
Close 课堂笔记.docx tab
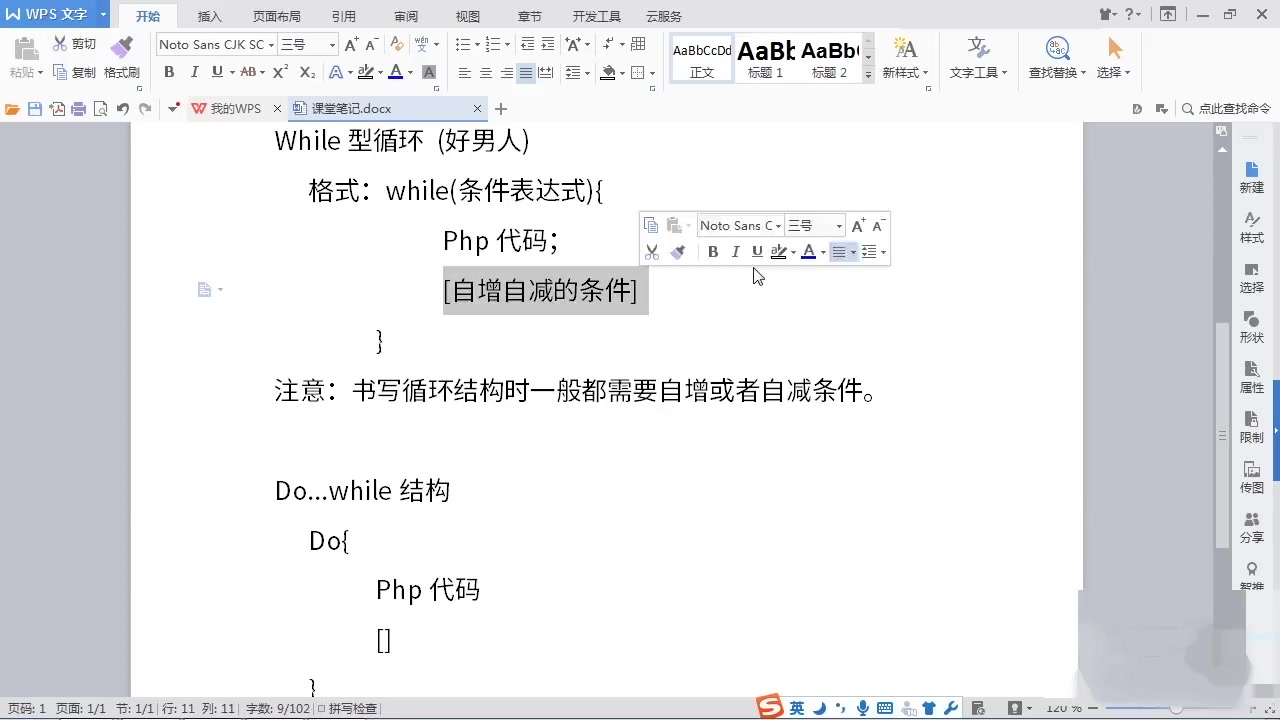(477, 108)
